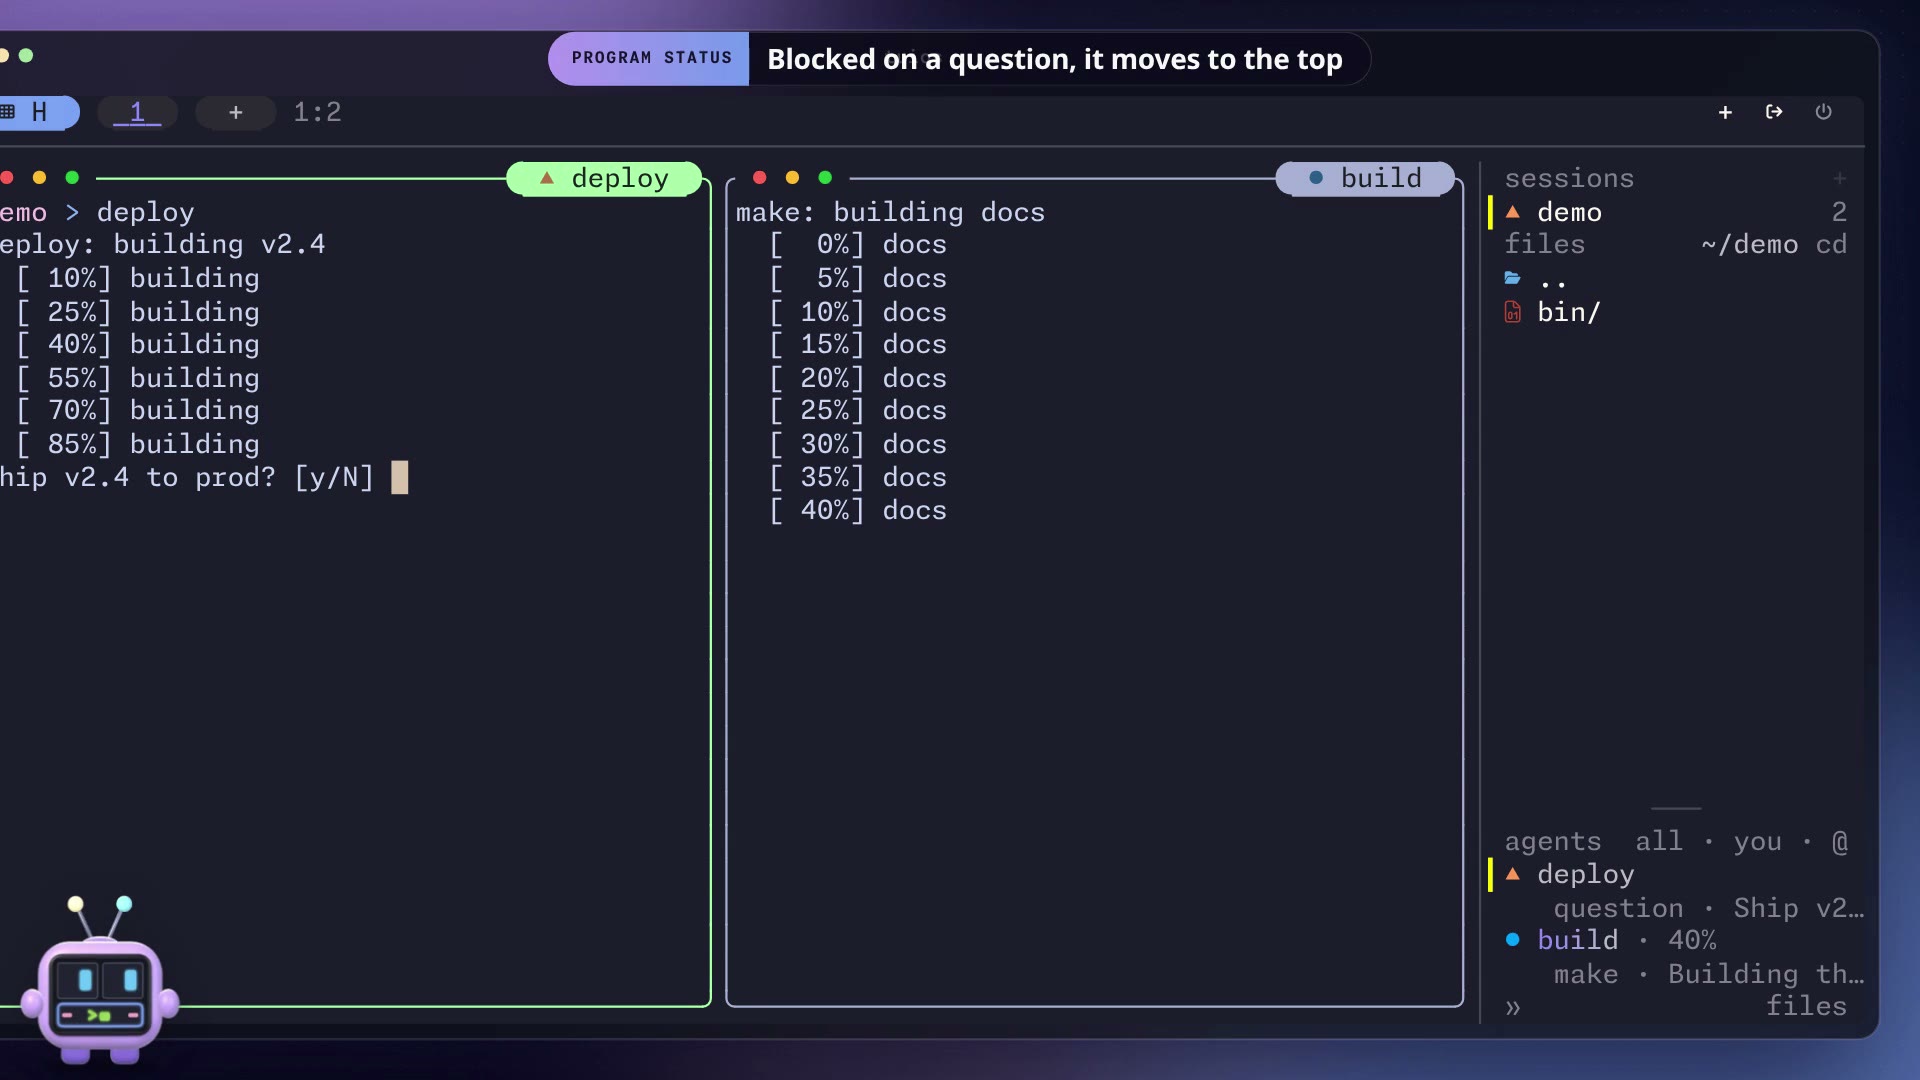Click yellow dot in build pane

(792, 178)
